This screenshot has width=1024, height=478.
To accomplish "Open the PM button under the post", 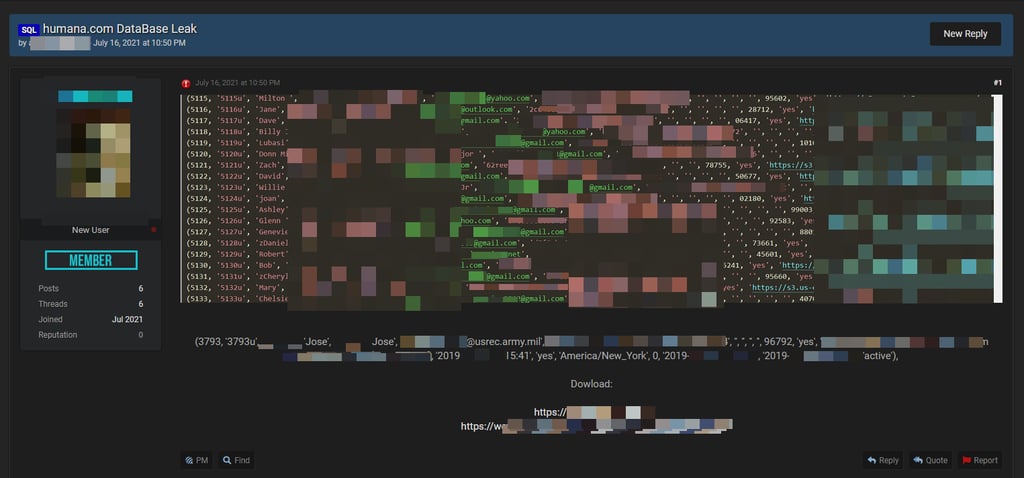I will [197, 460].
